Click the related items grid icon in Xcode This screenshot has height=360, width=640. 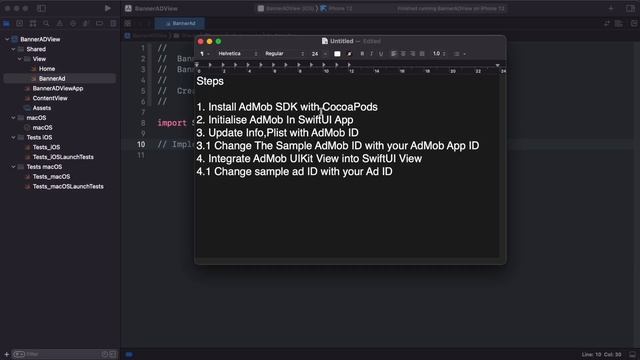[128, 24]
